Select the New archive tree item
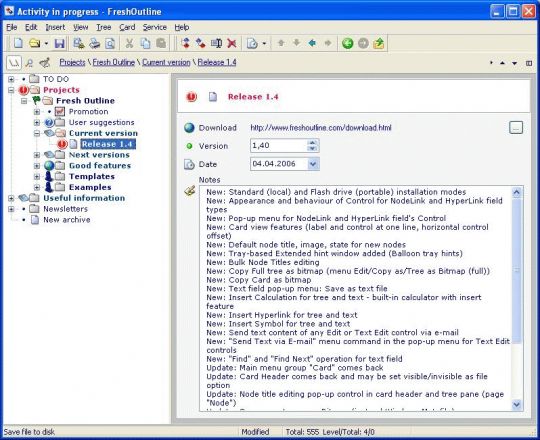540x440 pixels. click(x=66, y=220)
